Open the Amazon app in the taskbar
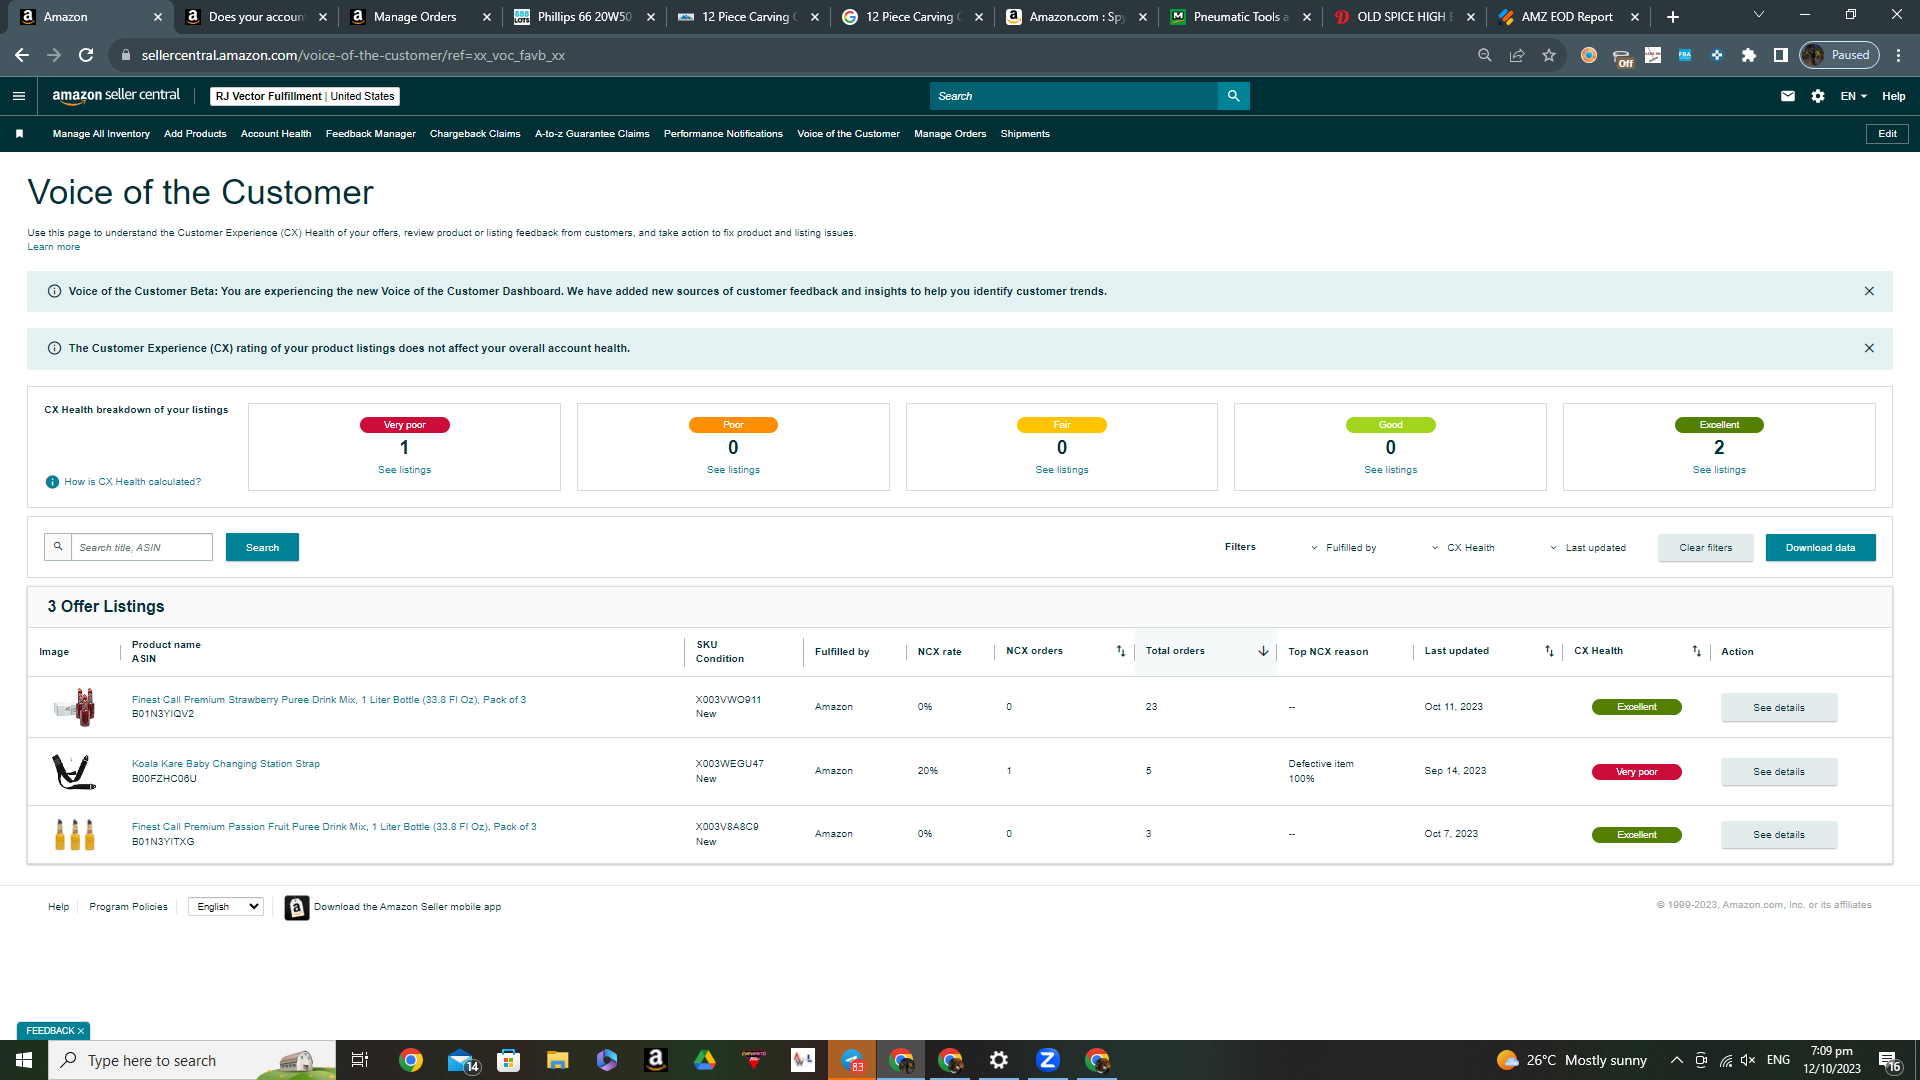Screen dimensions: 1920x1080 [x=656, y=1060]
